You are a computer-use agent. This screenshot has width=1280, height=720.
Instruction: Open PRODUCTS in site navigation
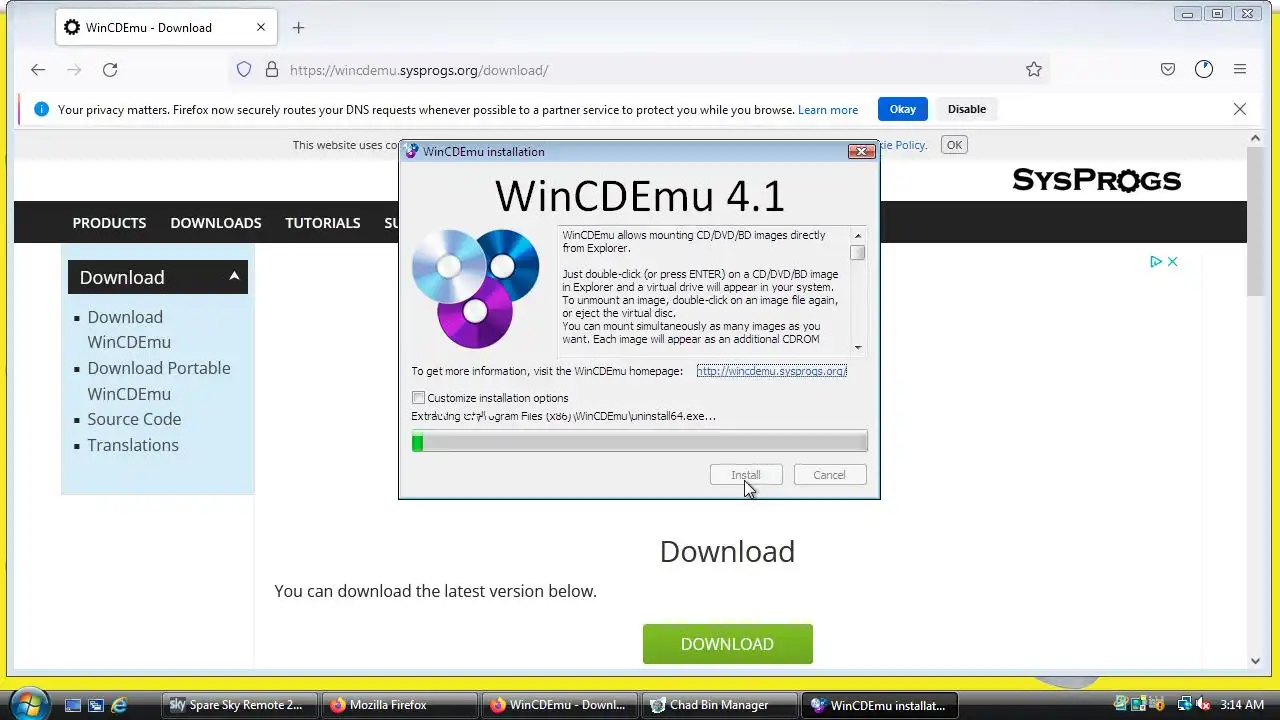109,222
